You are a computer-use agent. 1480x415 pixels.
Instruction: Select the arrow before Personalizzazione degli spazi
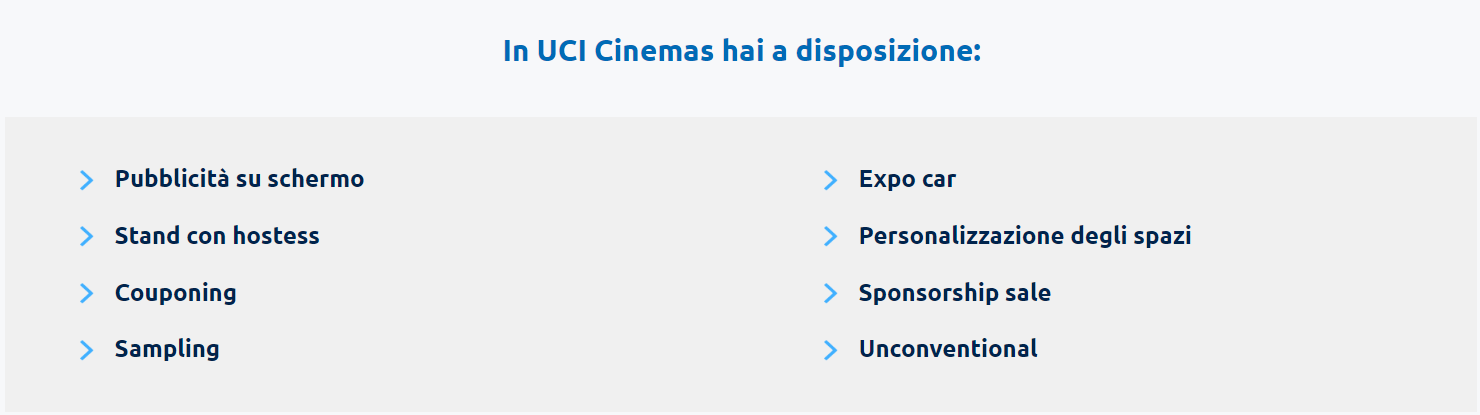pos(830,237)
